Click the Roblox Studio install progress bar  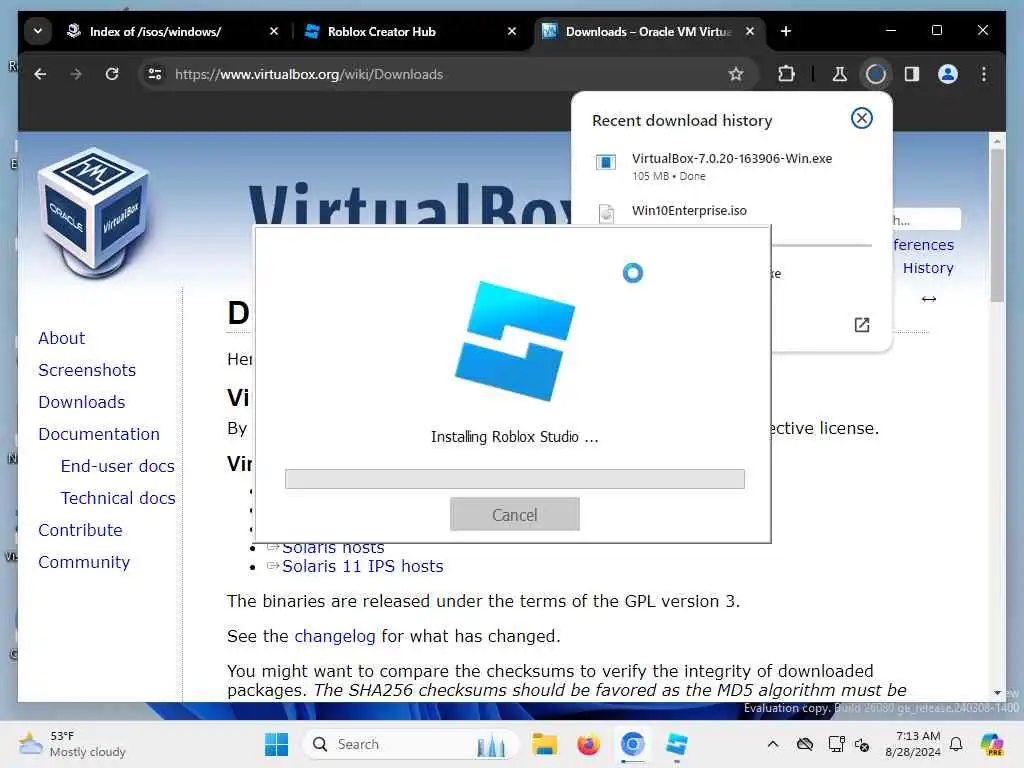tap(515, 479)
